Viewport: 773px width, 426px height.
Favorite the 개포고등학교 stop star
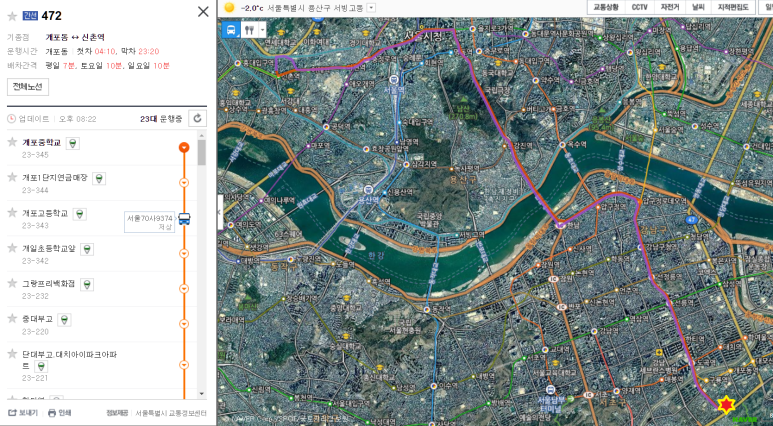(12, 213)
